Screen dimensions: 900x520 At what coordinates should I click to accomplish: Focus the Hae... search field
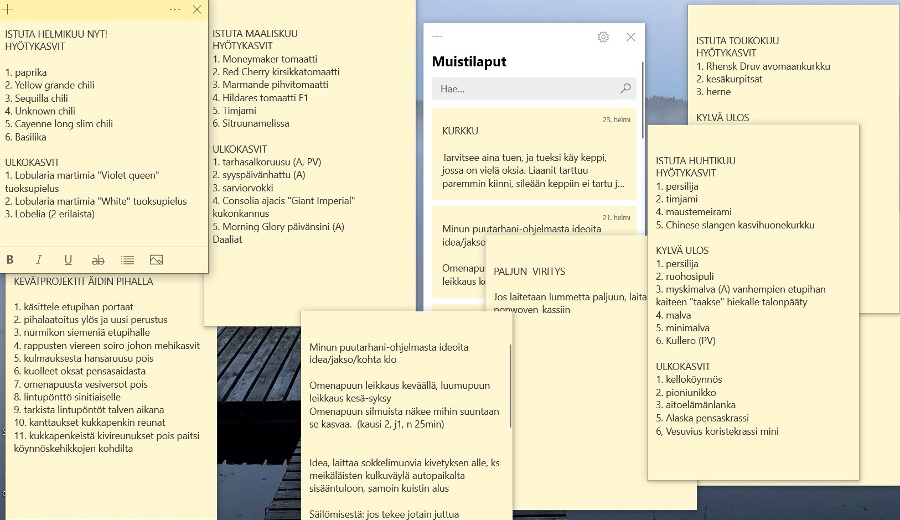pyautogui.click(x=520, y=89)
